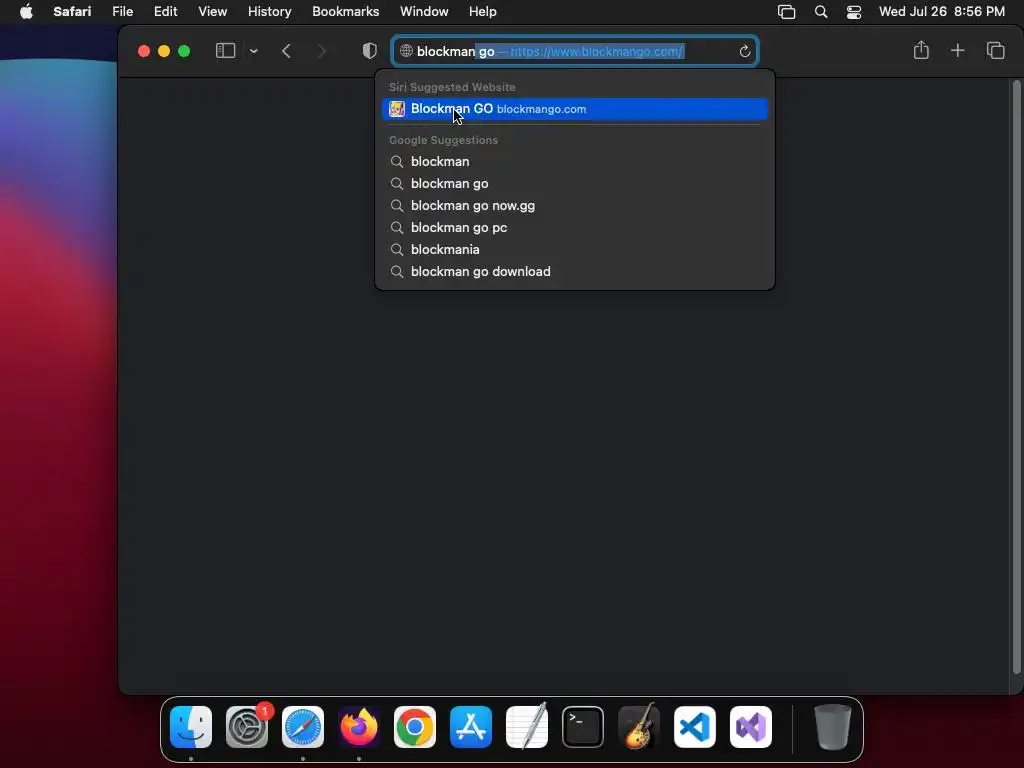Open System Preferences from the Dock
Image resolution: width=1024 pixels, height=768 pixels.
pos(247,727)
